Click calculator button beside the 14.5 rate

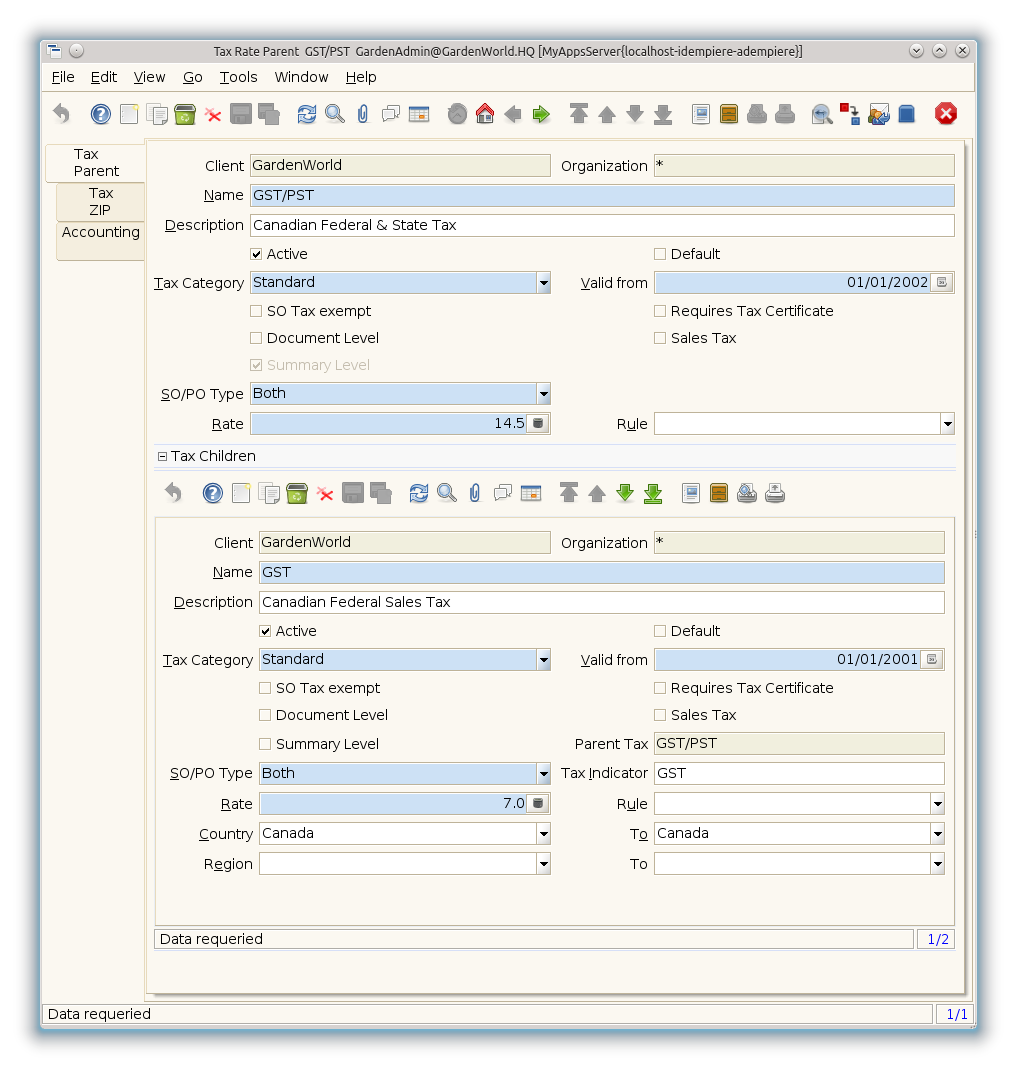pyautogui.click(x=538, y=424)
